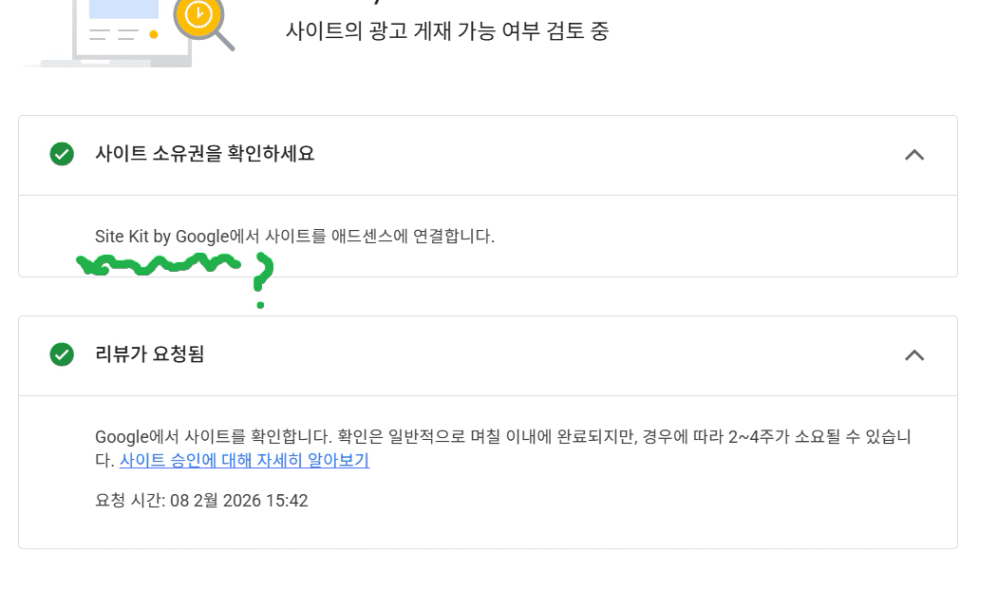Click the 요청 시간 timestamp line
The width and height of the screenshot is (998, 611).
[201, 501]
